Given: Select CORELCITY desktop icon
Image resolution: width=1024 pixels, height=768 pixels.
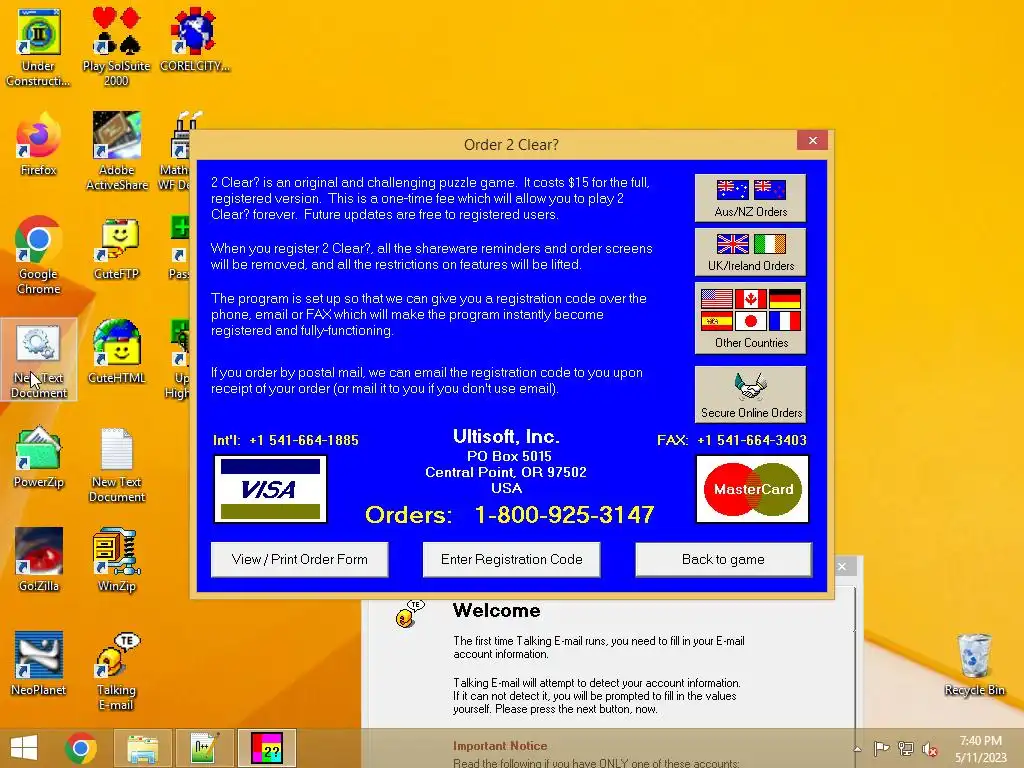Looking at the screenshot, I should (x=194, y=40).
